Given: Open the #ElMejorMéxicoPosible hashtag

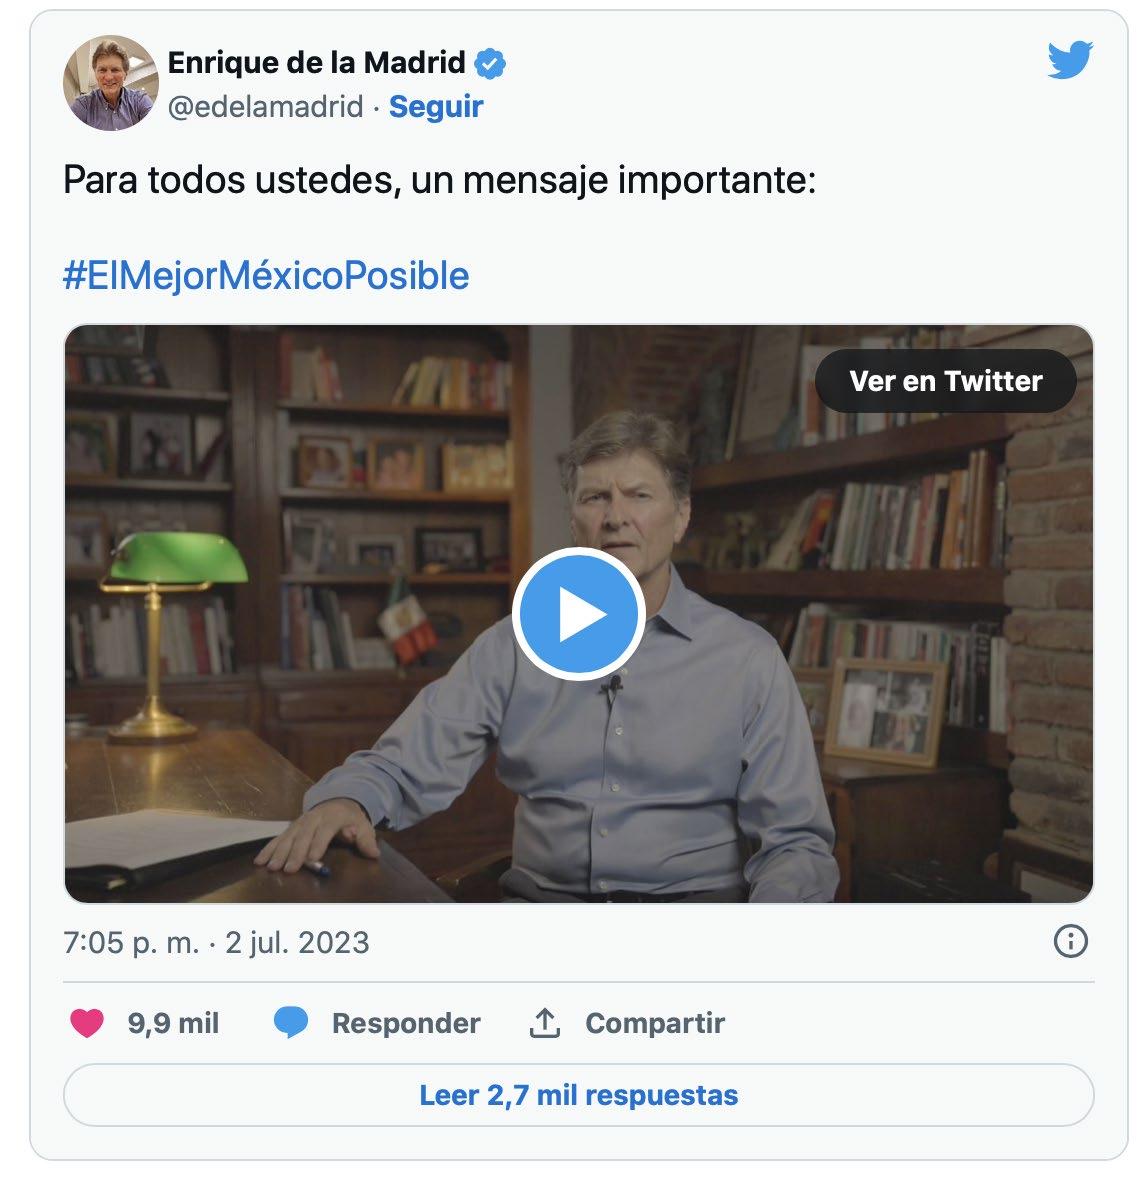Looking at the screenshot, I should point(266,276).
